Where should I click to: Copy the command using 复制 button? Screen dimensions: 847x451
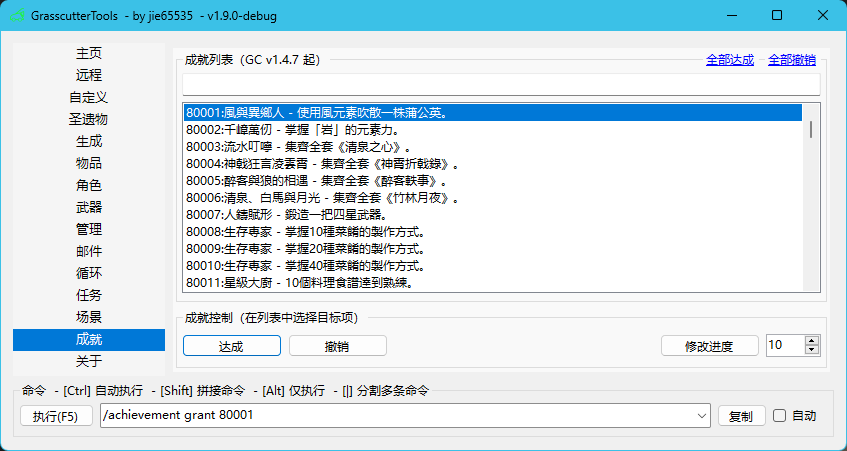pos(741,416)
